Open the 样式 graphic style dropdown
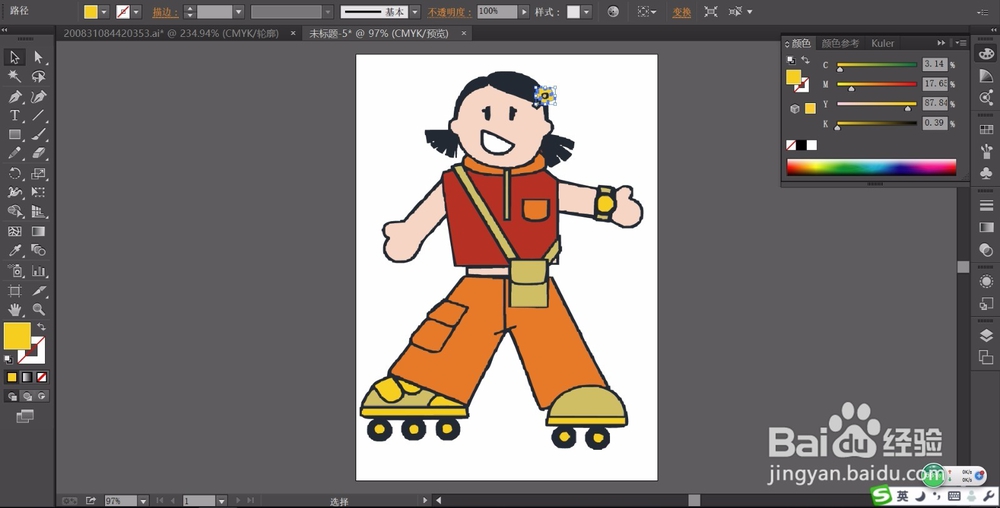Screen dimensions: 1000x508 (587, 12)
